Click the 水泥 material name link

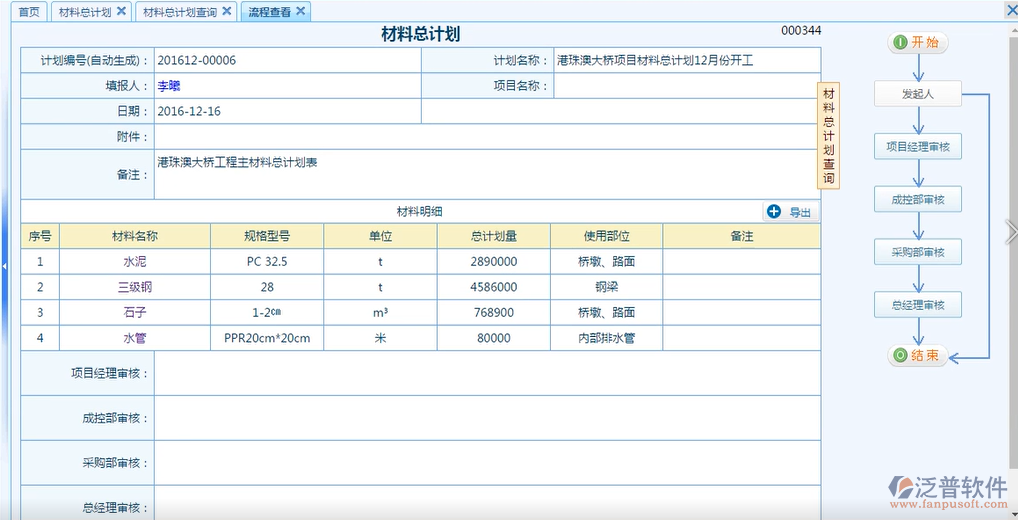[x=134, y=262]
